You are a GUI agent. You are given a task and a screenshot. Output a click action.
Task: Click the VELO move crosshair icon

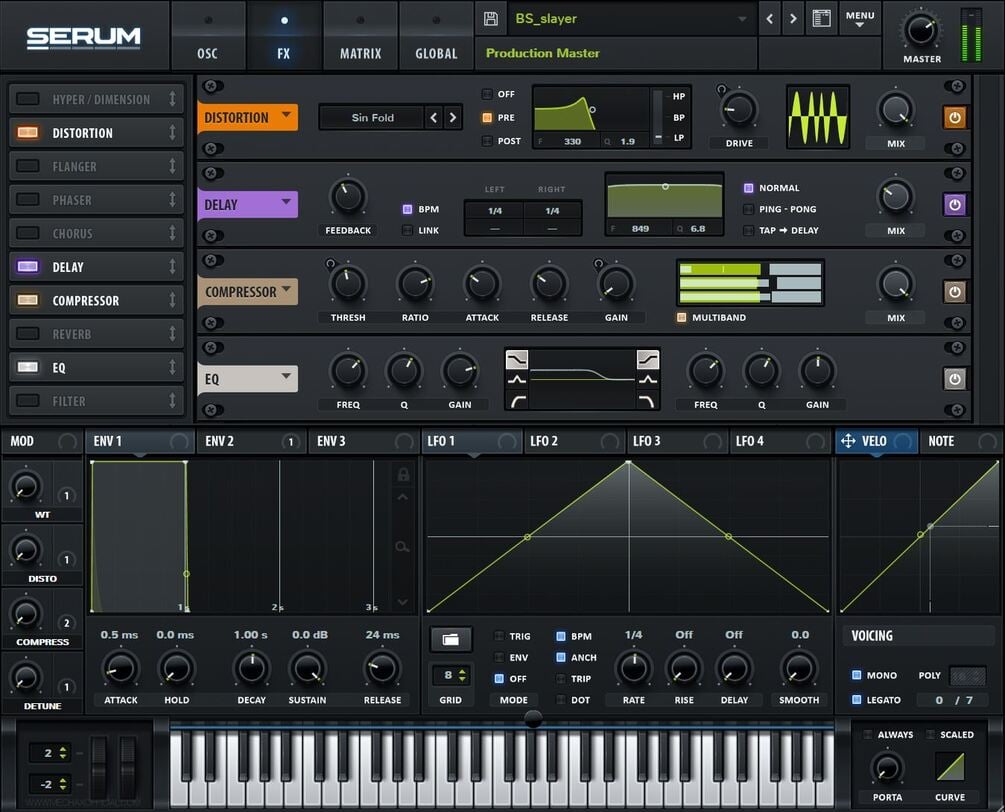[848, 441]
